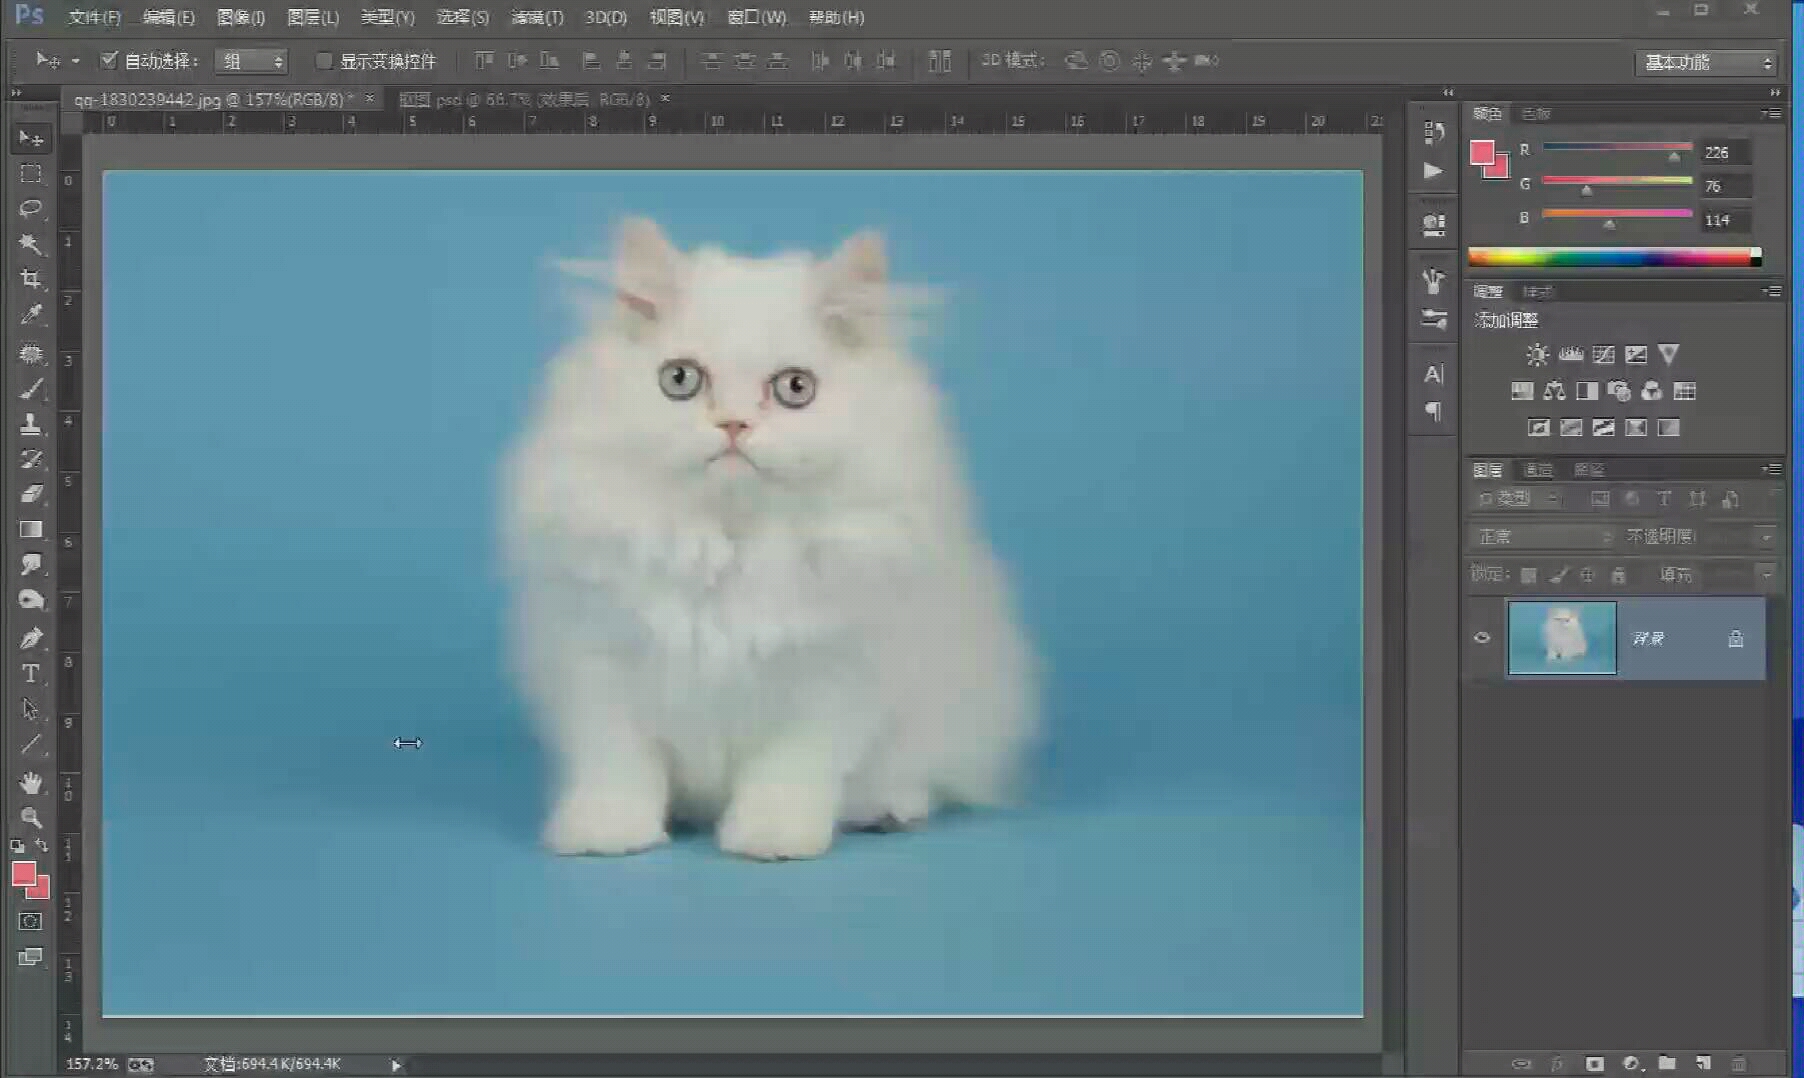
Task: Select the Clone Stamp tool
Action: click(31, 424)
